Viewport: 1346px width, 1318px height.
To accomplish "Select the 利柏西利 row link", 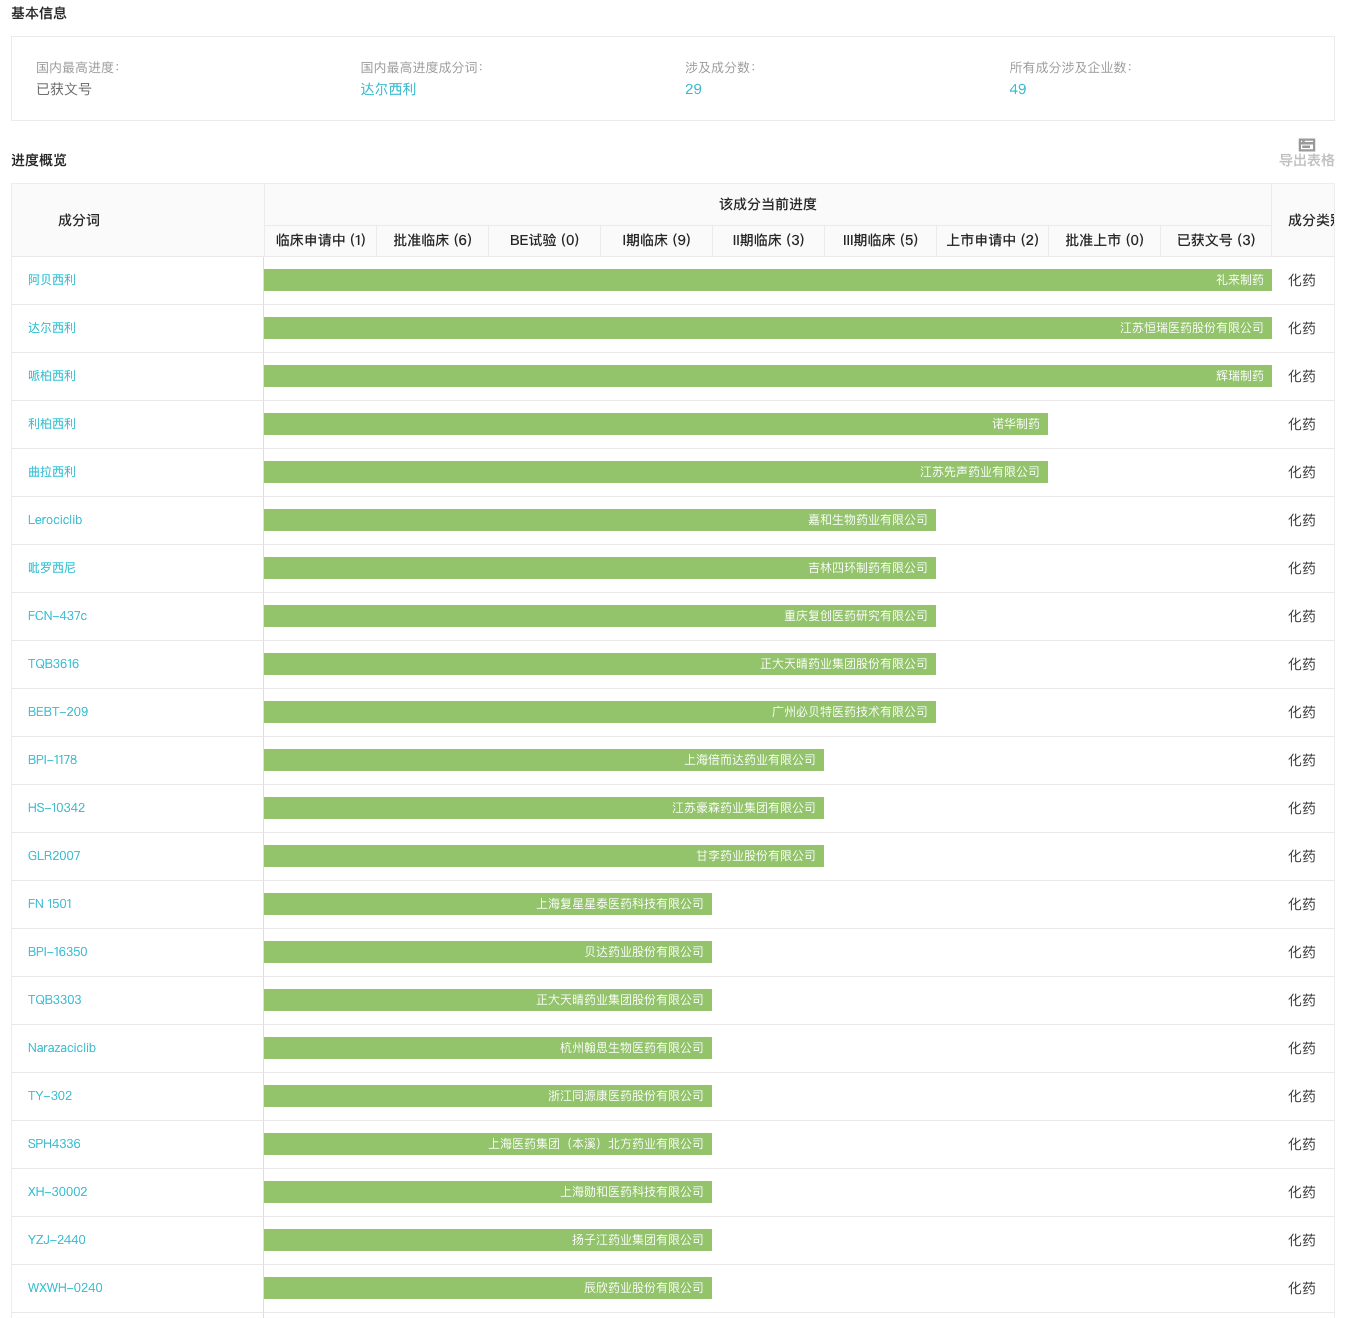I will (52, 424).
